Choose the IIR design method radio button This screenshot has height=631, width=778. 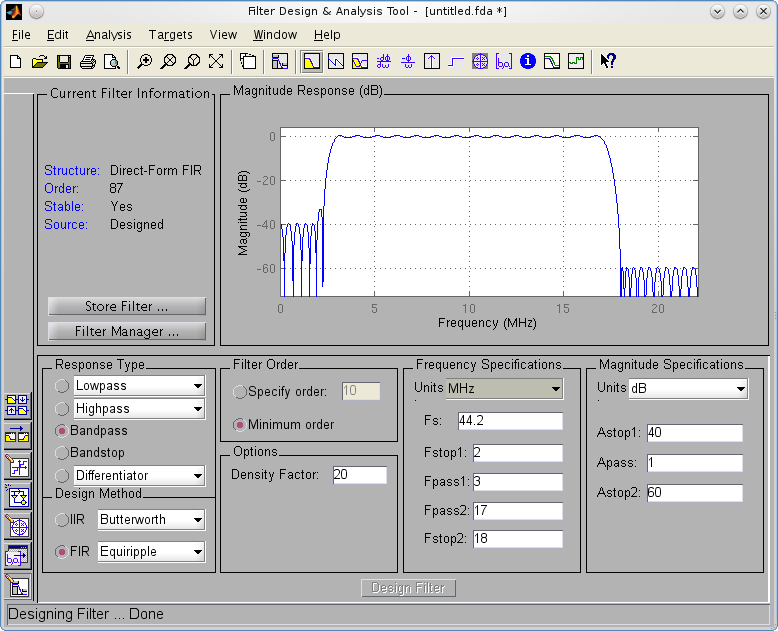[63, 520]
